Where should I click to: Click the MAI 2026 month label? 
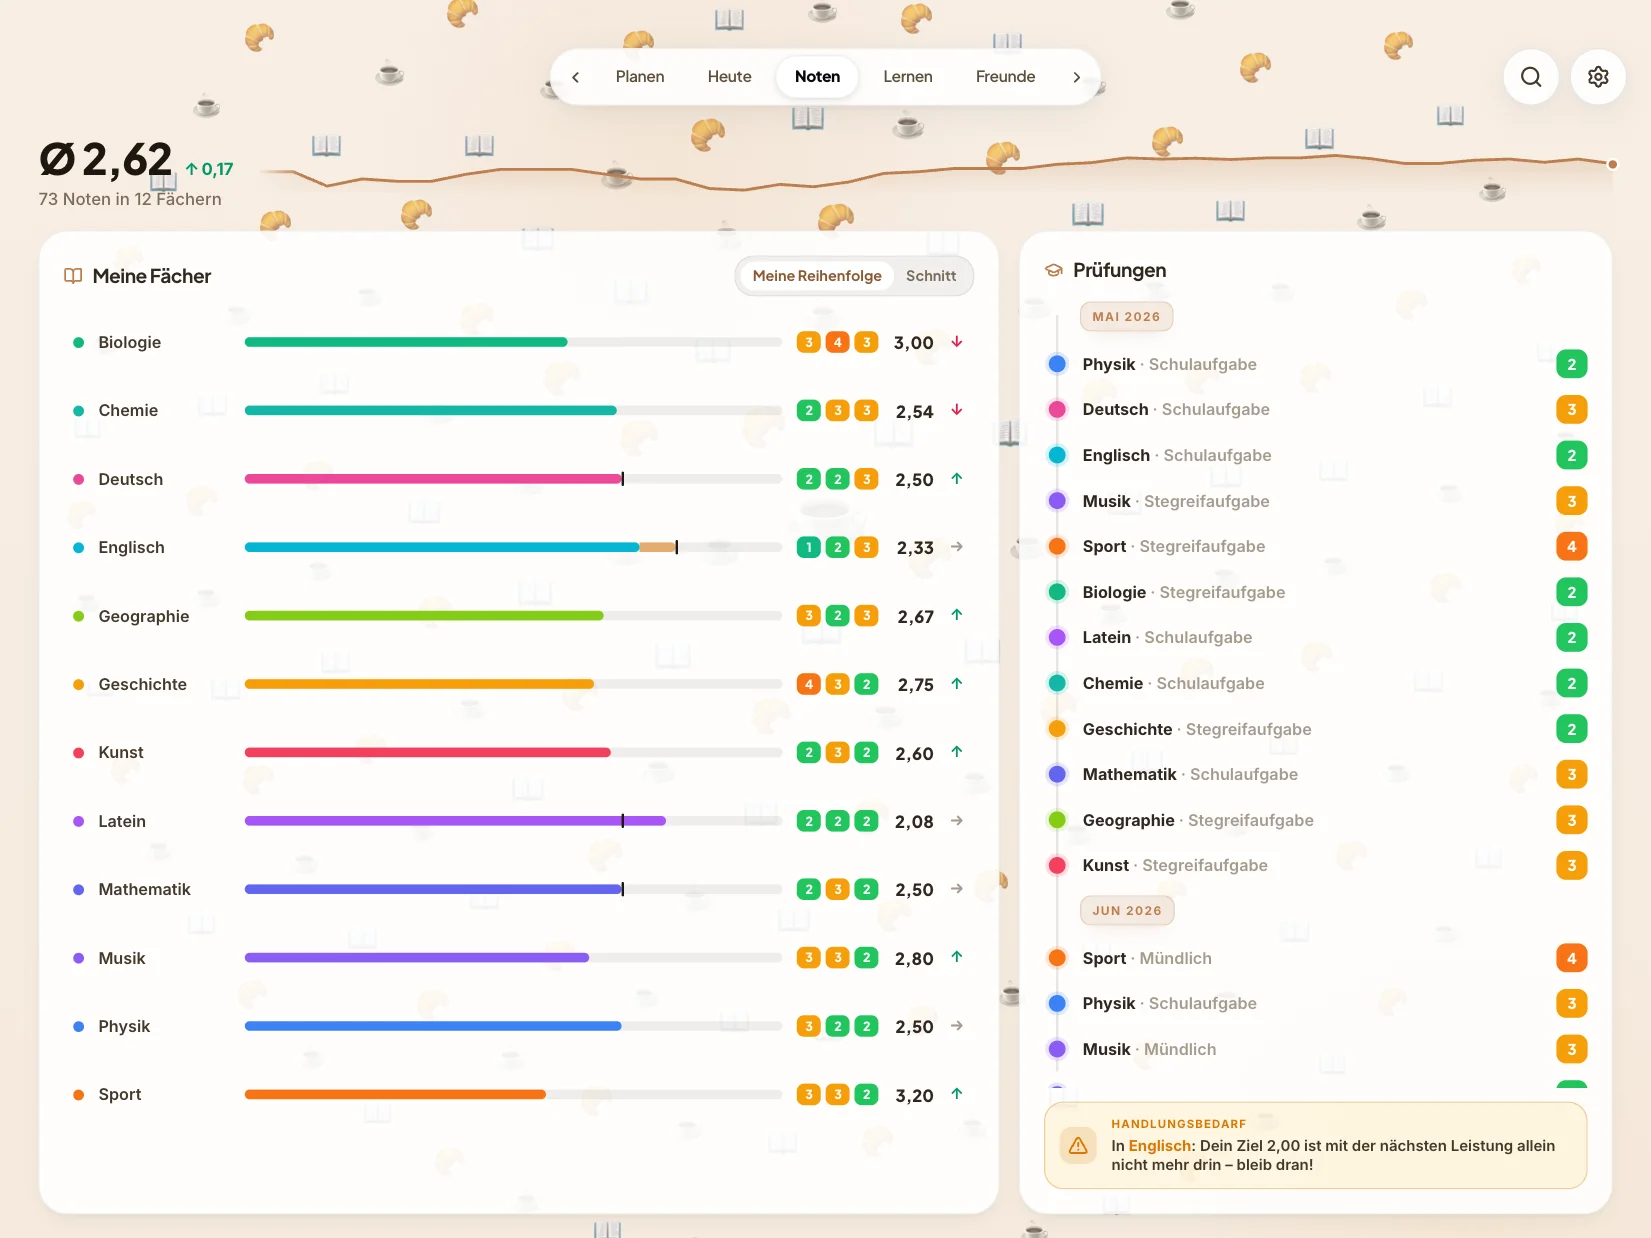point(1126,317)
